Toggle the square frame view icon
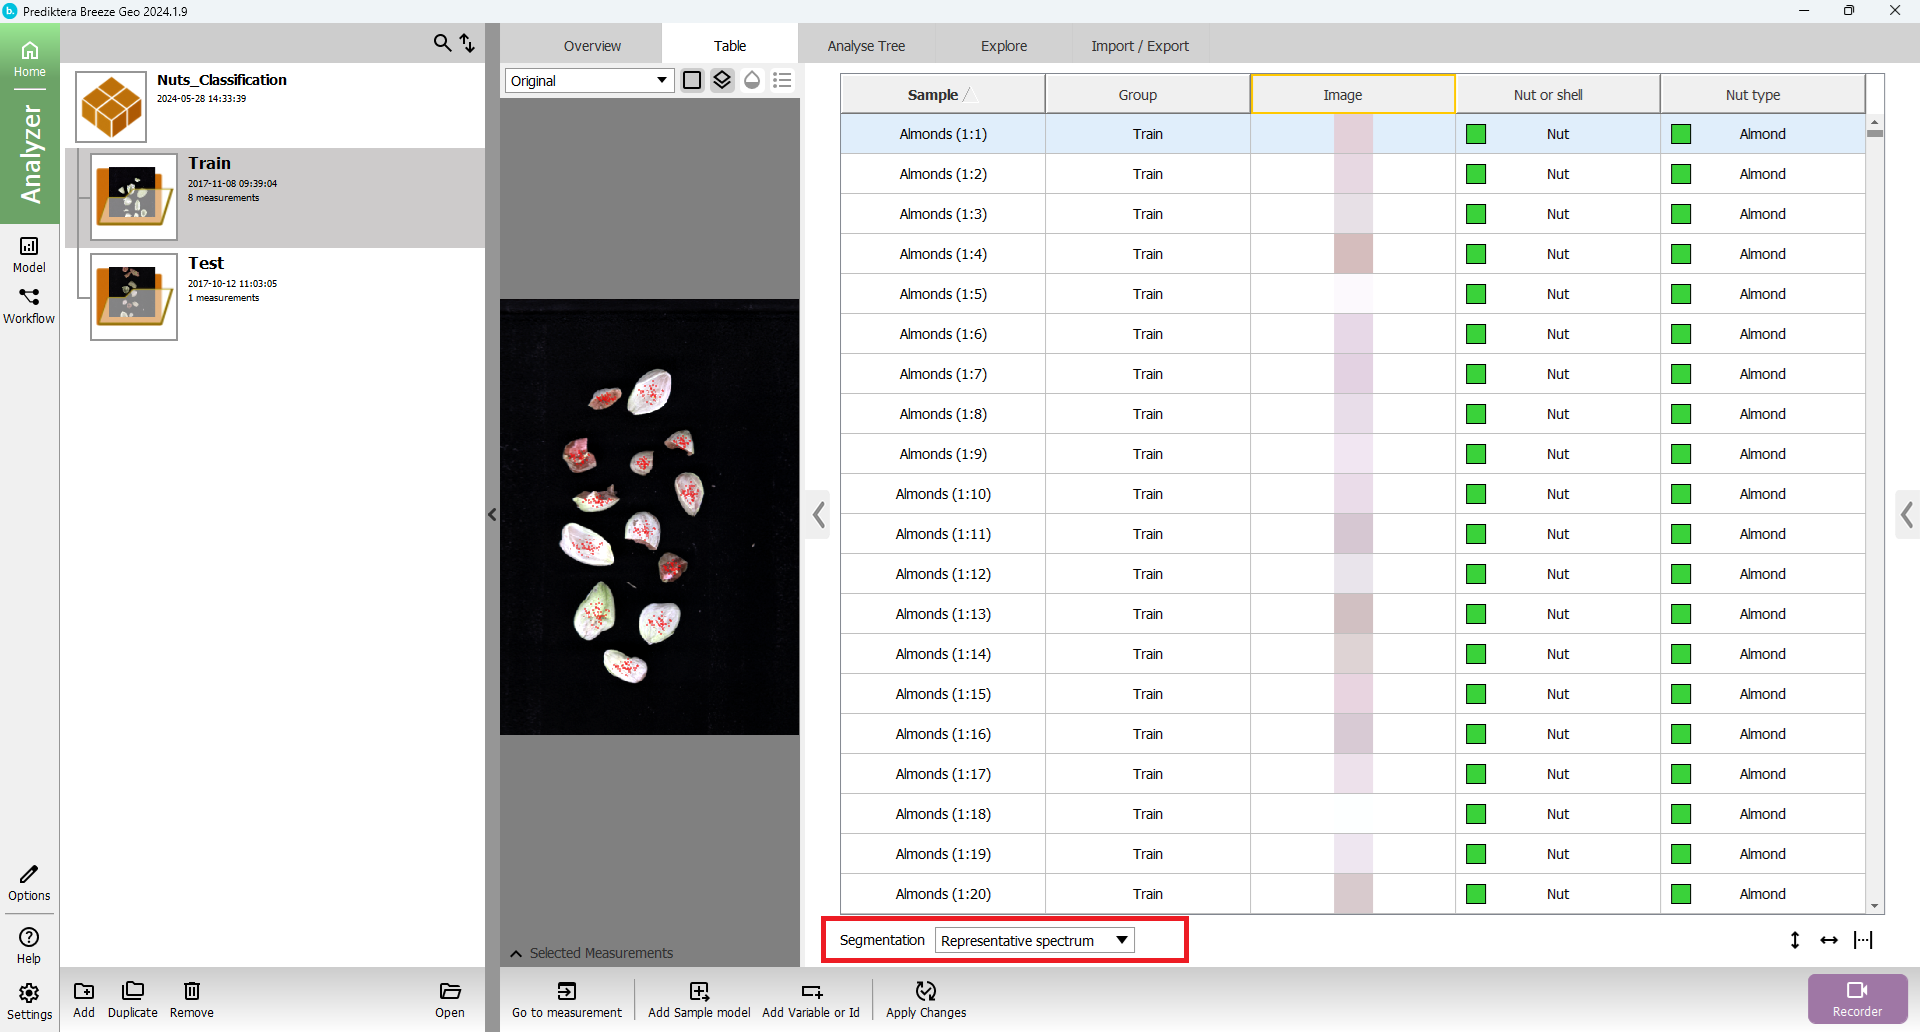 [692, 80]
